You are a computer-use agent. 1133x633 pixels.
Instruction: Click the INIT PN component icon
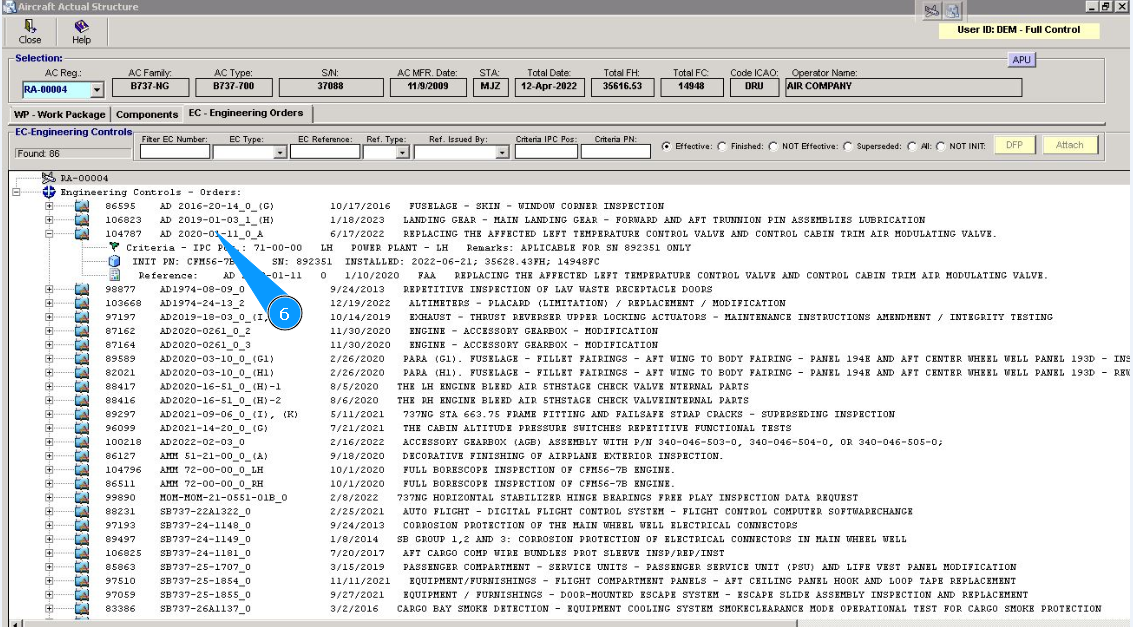(114, 261)
